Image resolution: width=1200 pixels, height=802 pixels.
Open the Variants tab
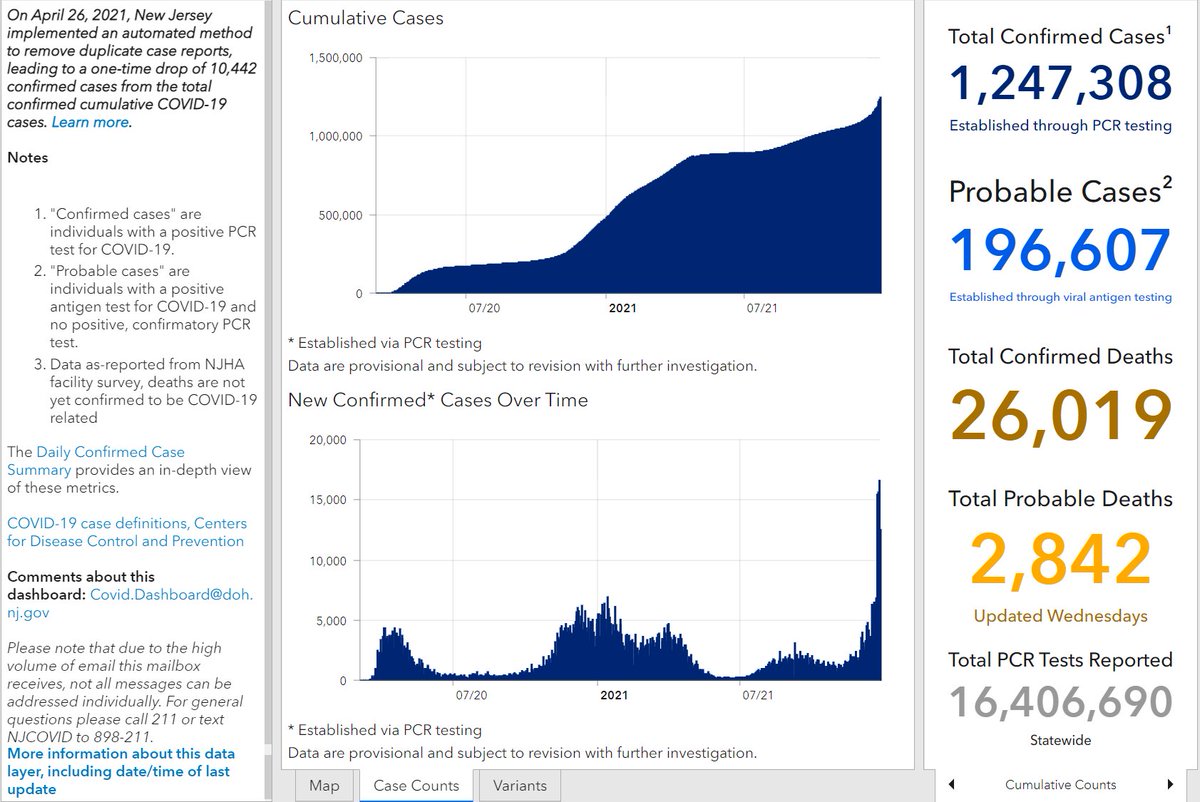click(520, 785)
